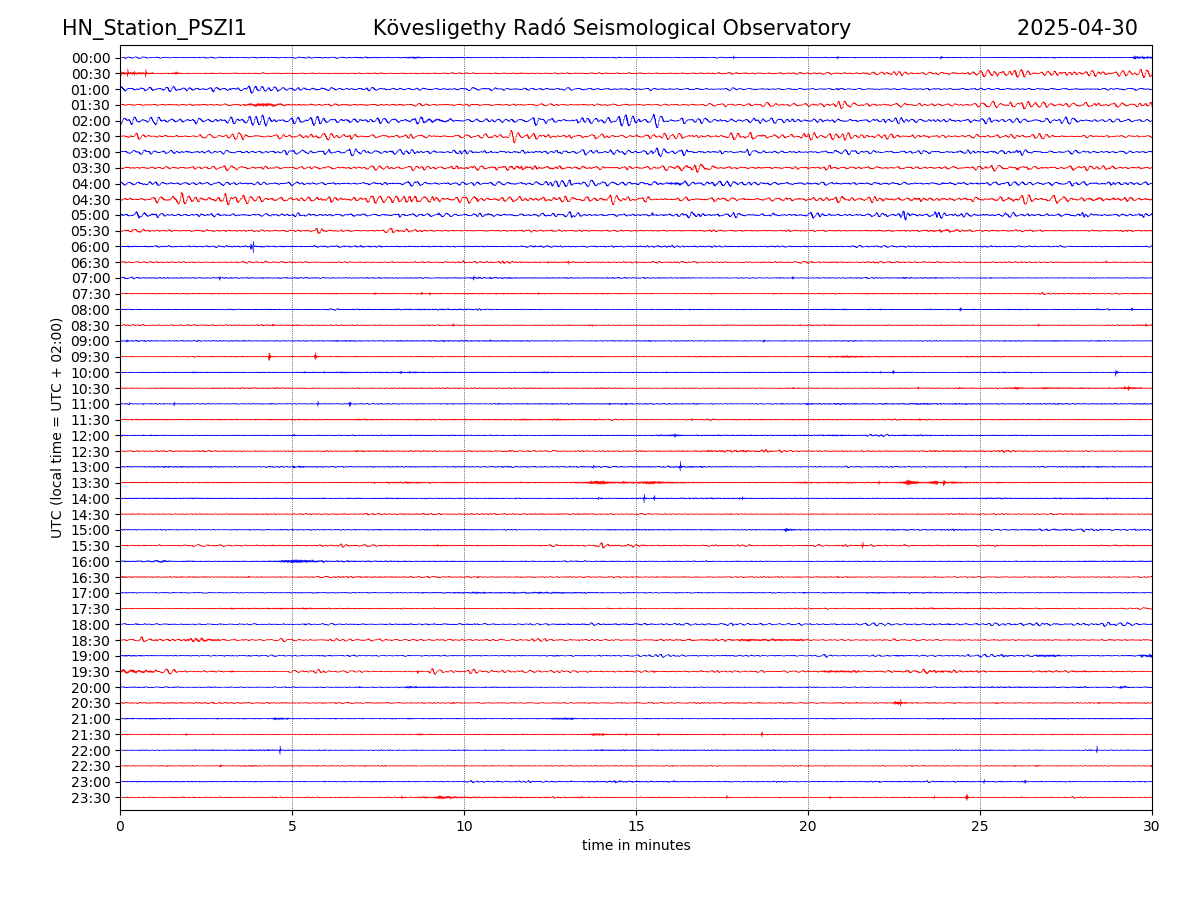Select the 2025-04-30 date label
Screen dimensions: 1200x900
pos(1077,28)
